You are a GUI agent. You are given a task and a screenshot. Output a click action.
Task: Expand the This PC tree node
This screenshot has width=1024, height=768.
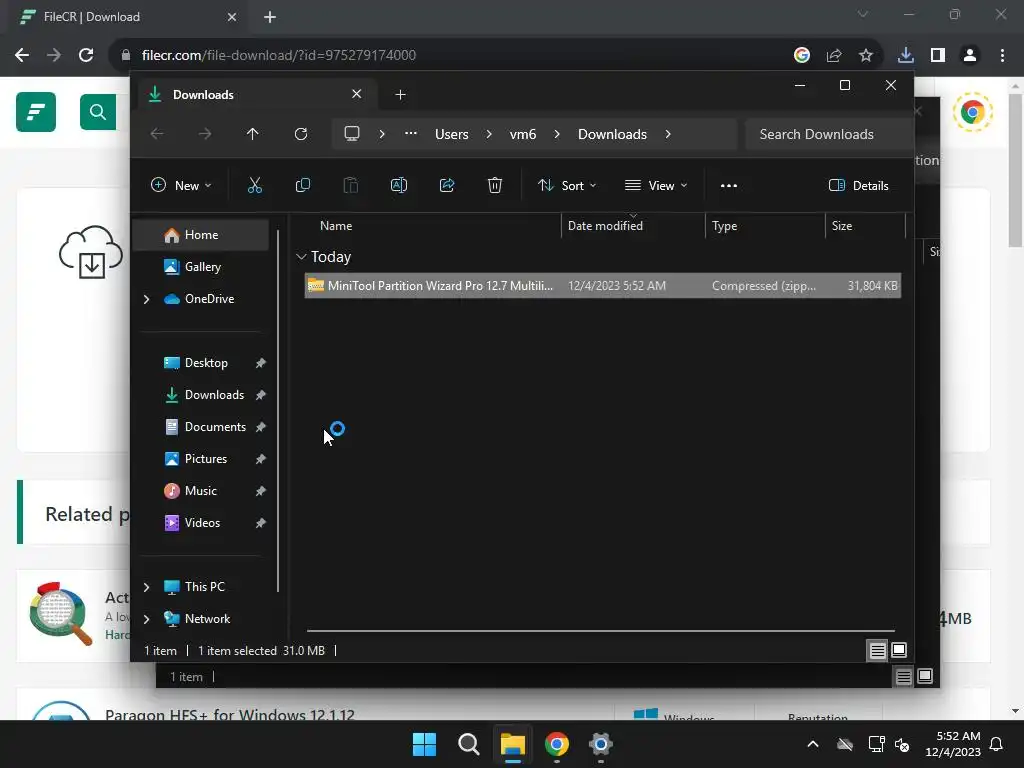146,587
